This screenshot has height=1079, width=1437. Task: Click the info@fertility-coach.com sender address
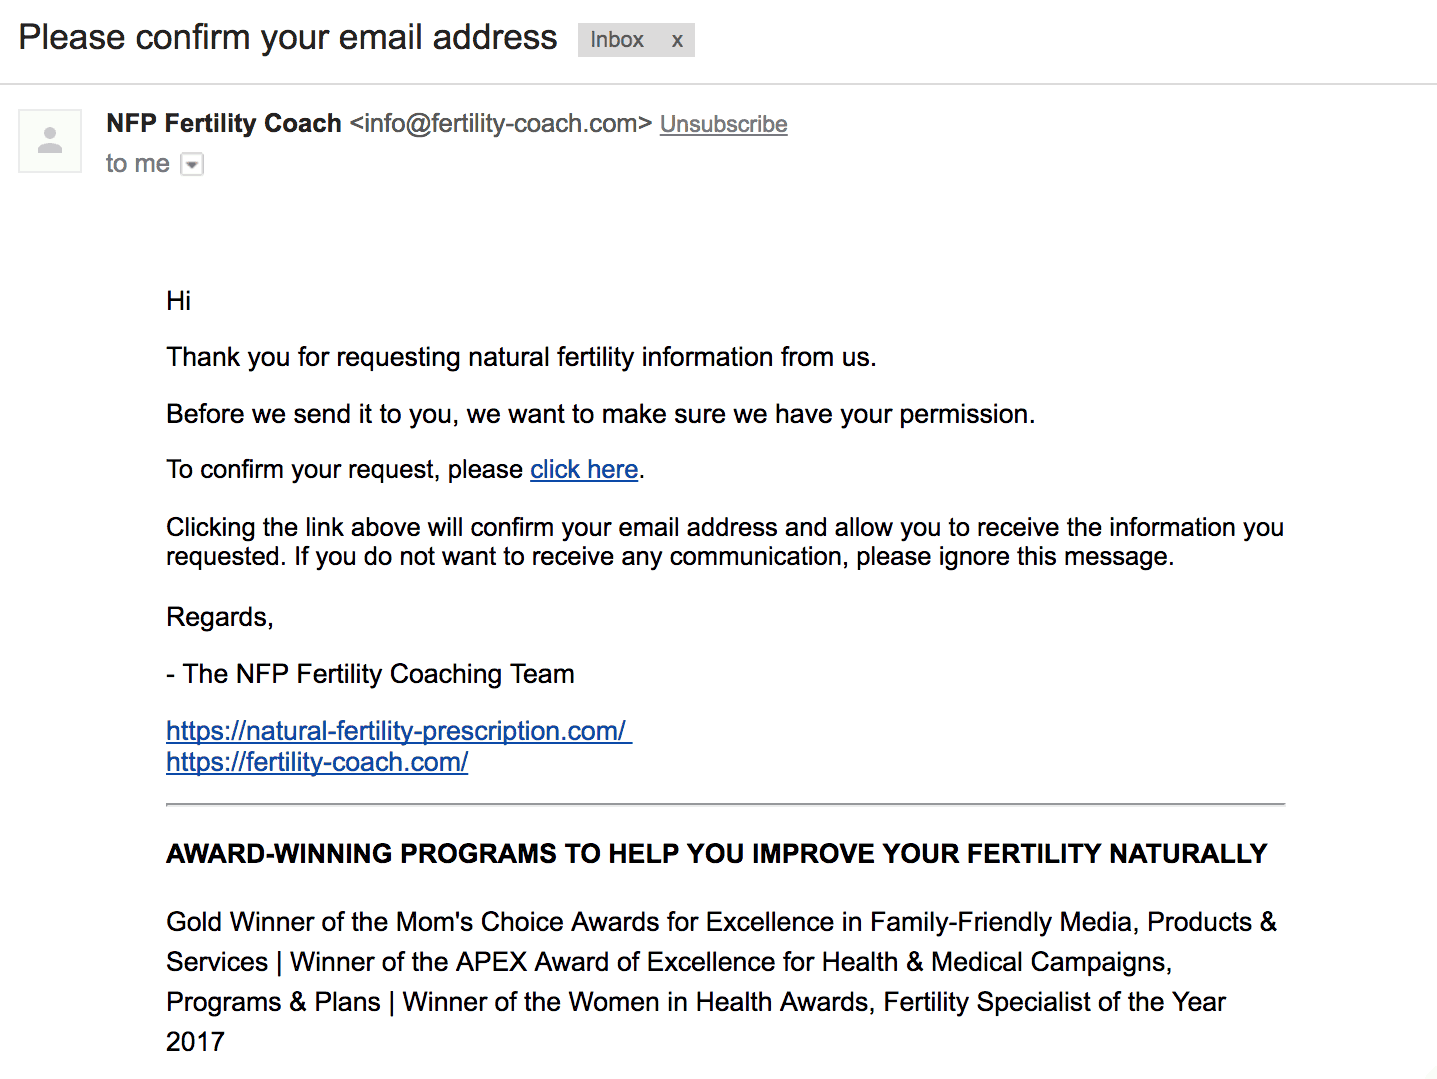tap(501, 123)
